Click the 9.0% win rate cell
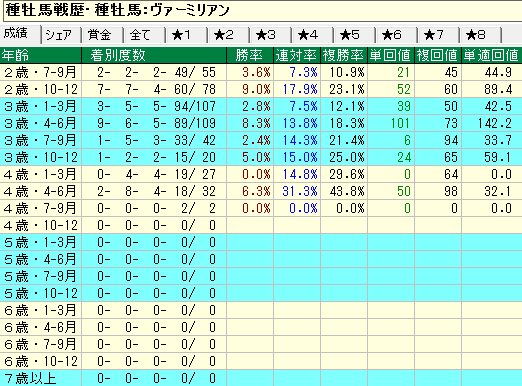 [250, 89]
